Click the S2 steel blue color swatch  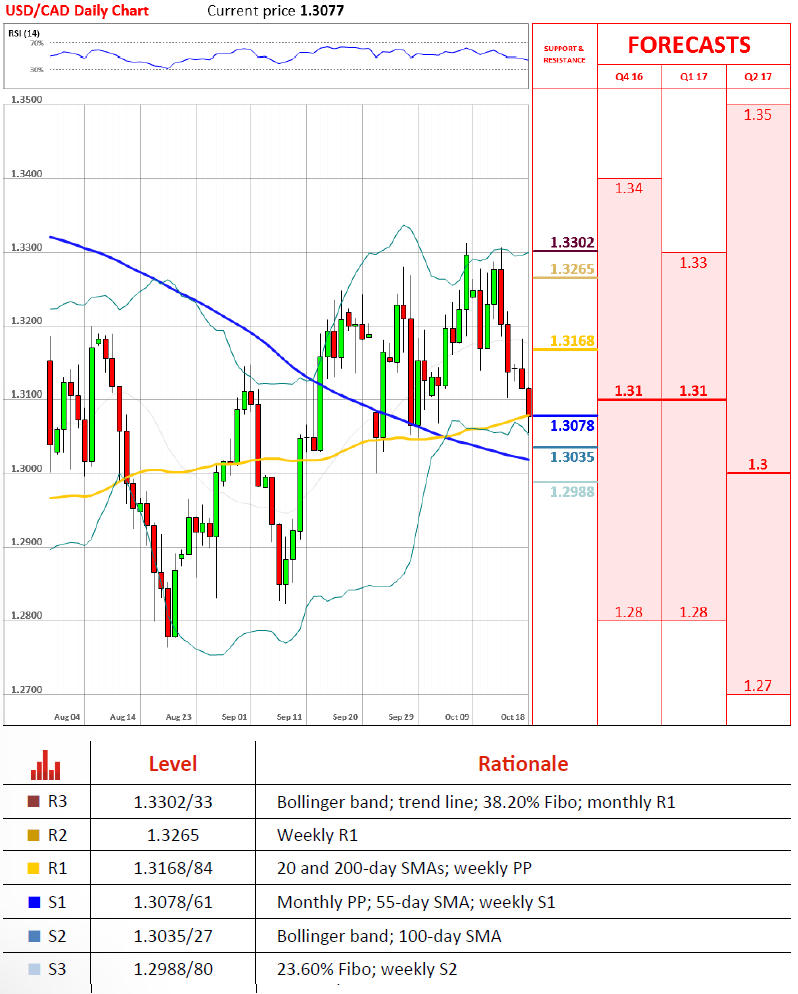(34, 936)
